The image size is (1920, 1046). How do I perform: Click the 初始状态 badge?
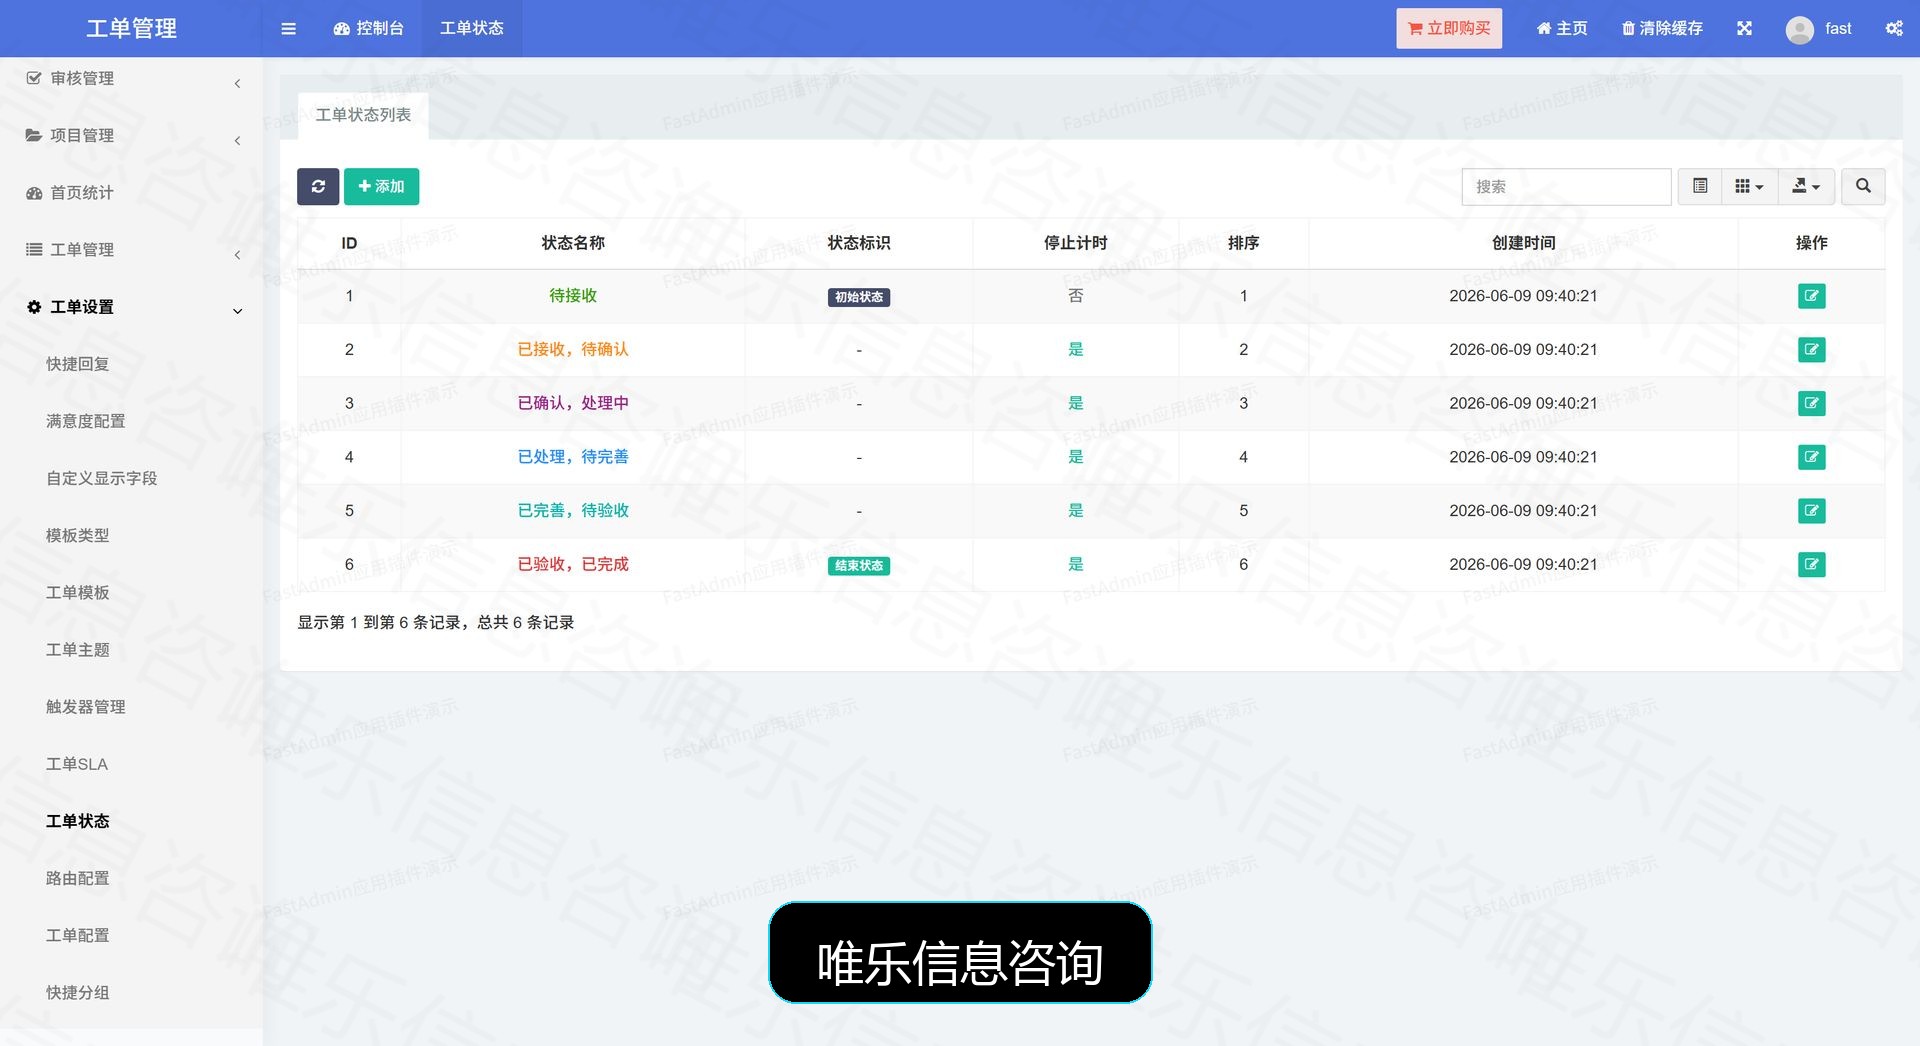(858, 297)
